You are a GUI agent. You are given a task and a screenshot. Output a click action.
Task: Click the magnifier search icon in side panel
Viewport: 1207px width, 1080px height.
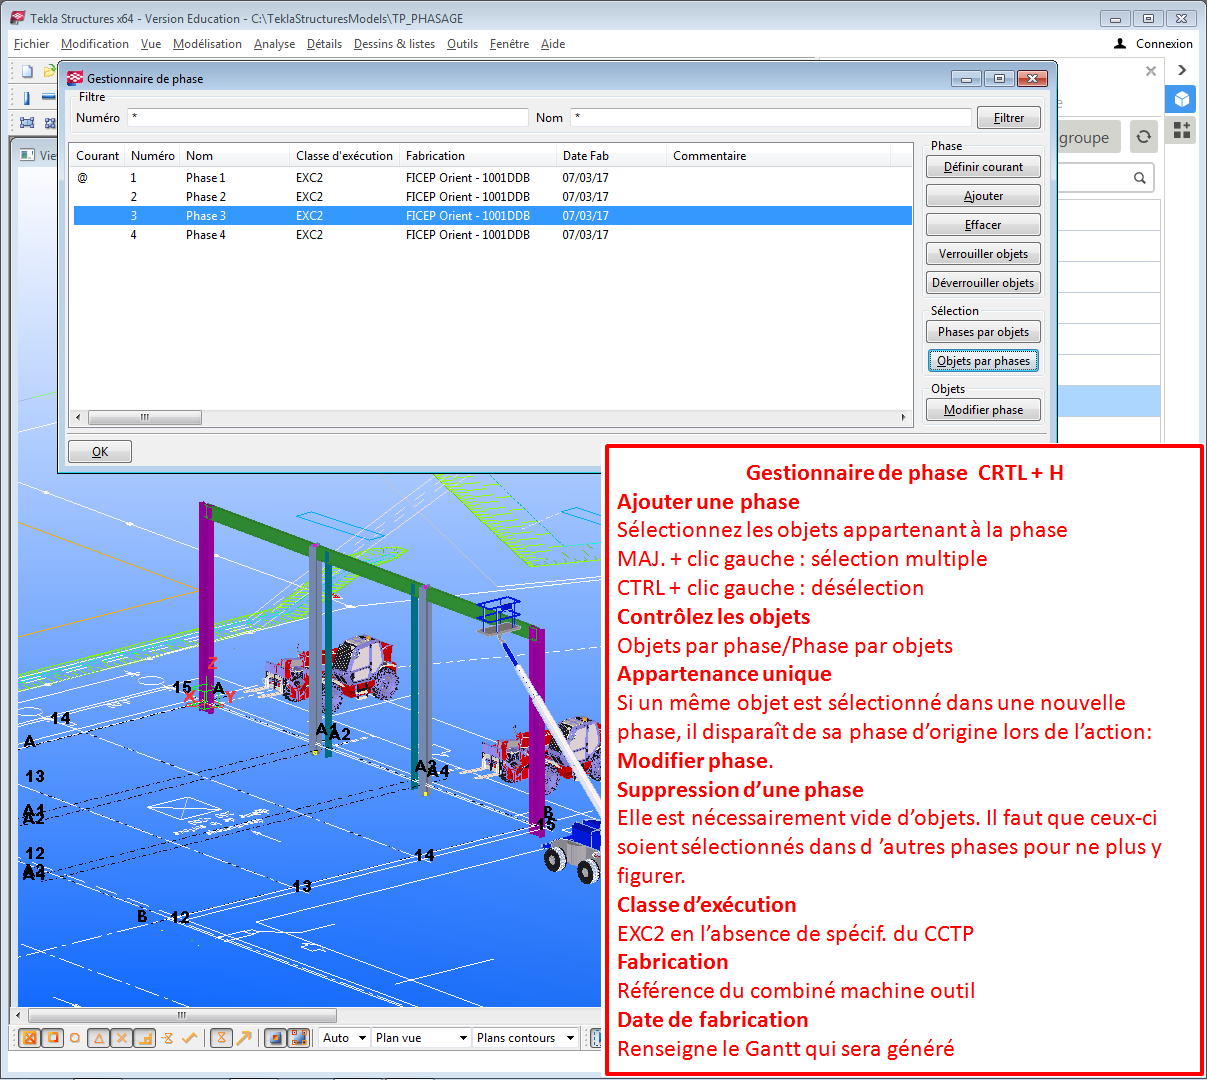point(1140,178)
